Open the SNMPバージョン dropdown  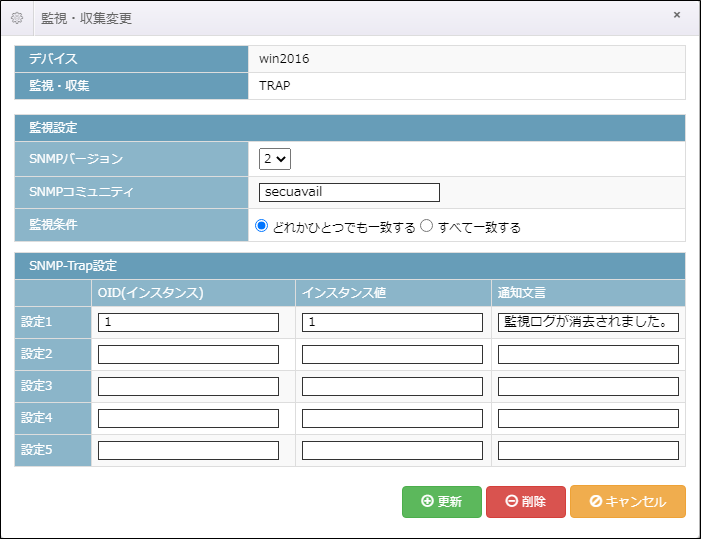point(274,159)
